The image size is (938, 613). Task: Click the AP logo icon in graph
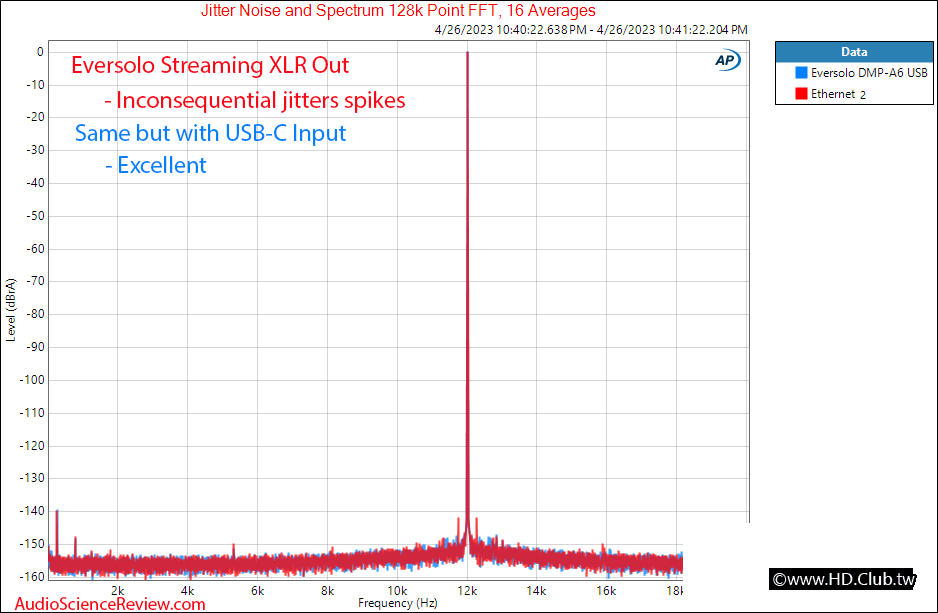pos(727,60)
